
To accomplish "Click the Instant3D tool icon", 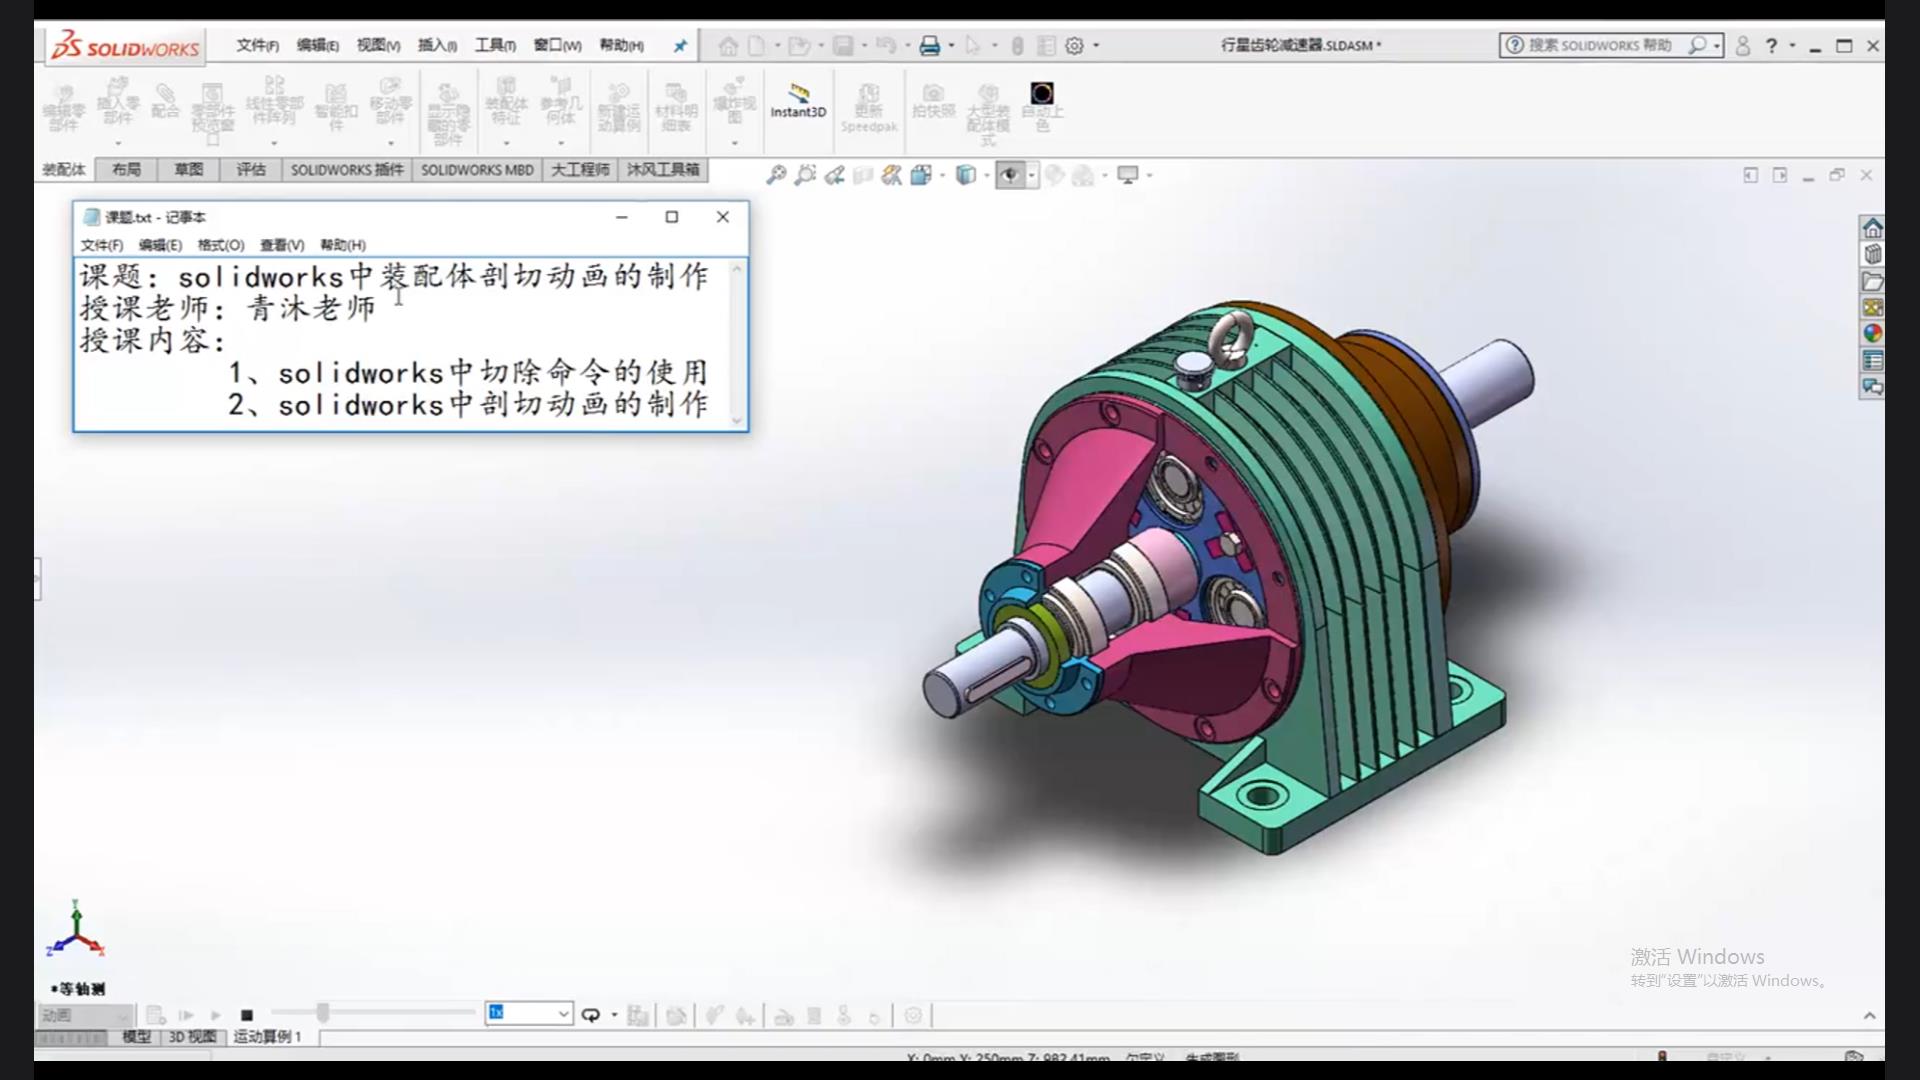I will click(x=798, y=102).
